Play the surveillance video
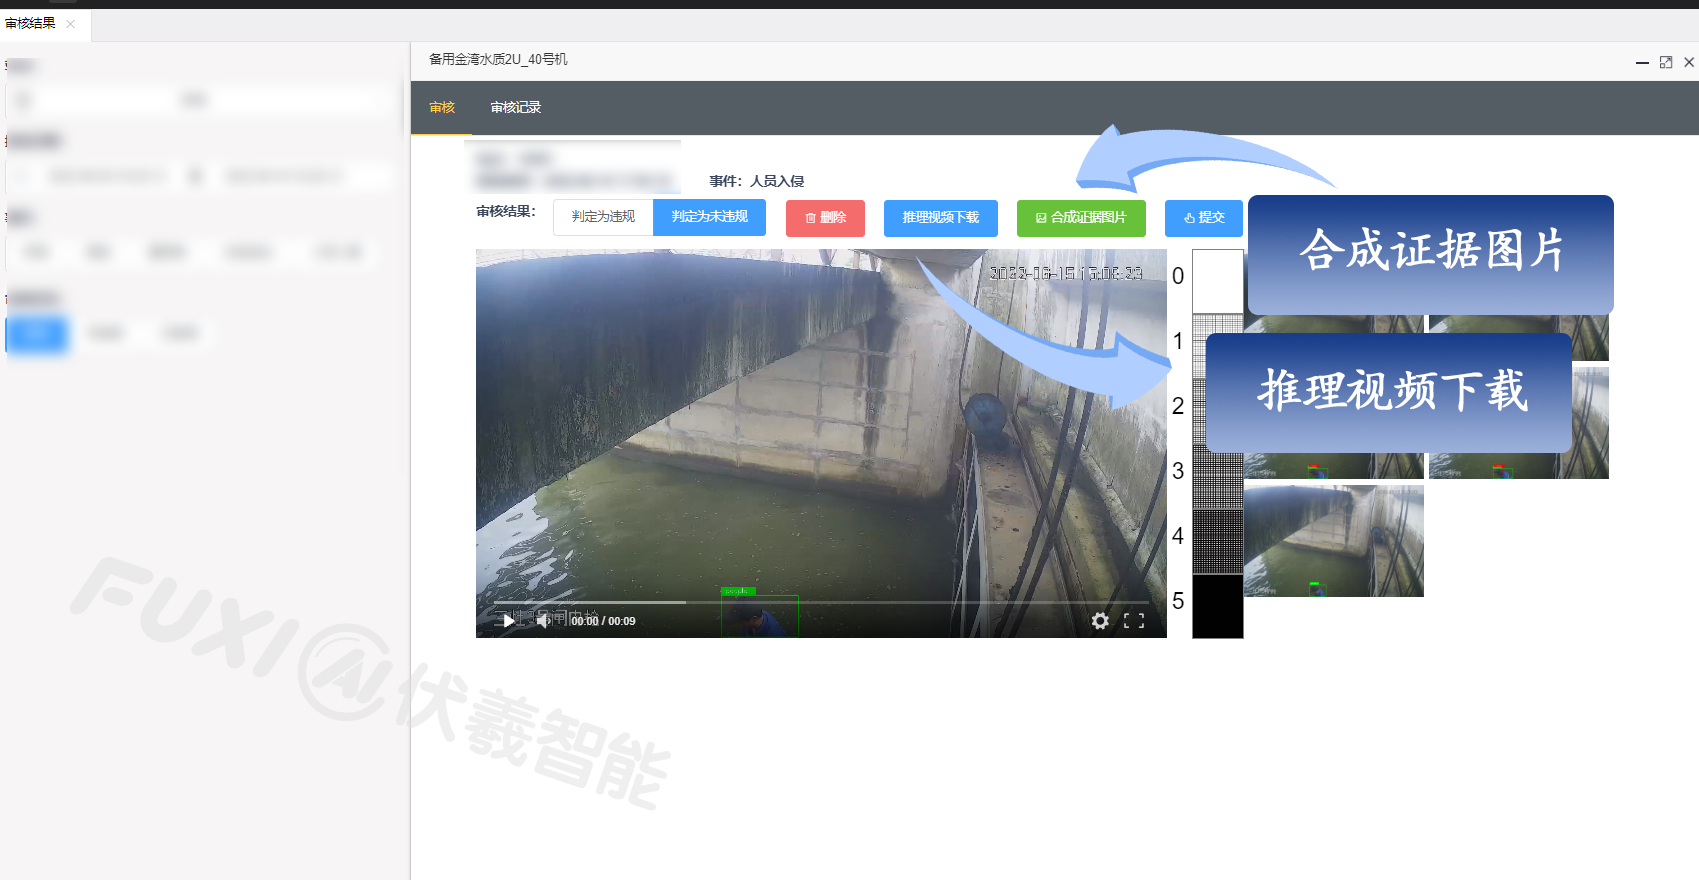This screenshot has height=880, width=1699. [x=509, y=621]
